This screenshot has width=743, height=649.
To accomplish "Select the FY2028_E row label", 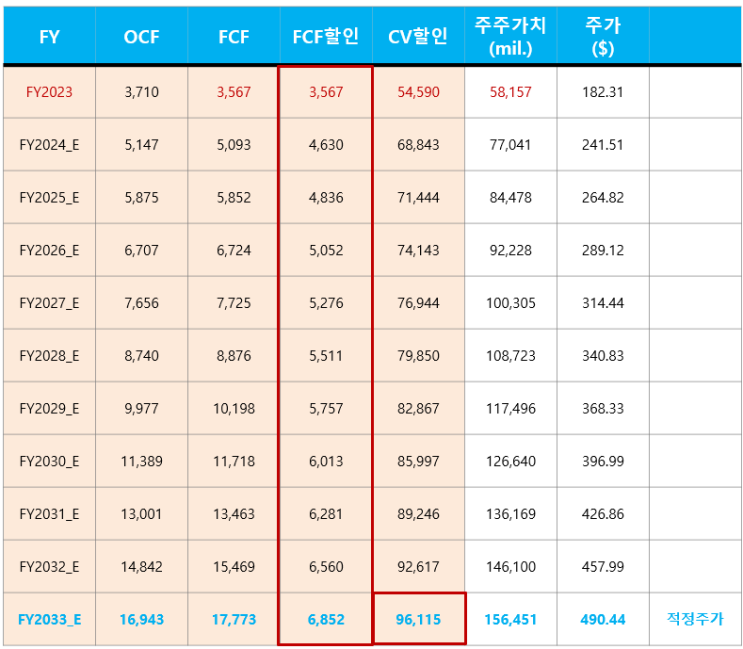I will 49,355.
